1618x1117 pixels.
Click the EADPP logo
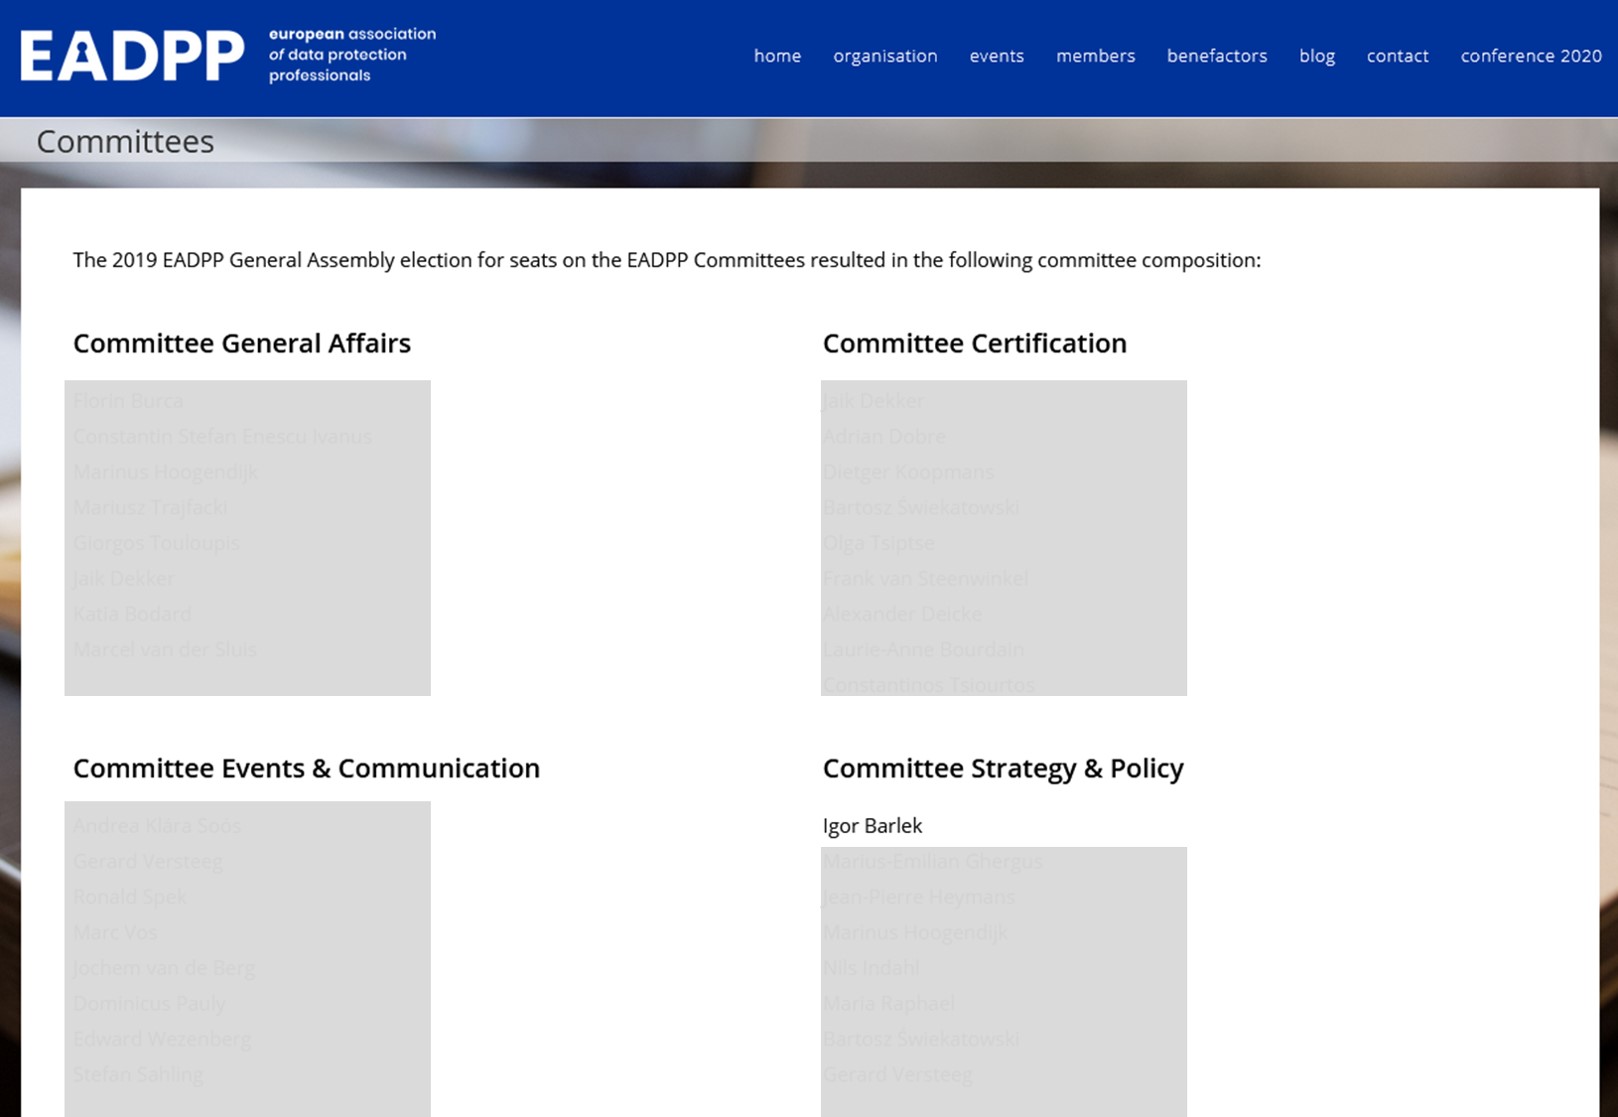click(132, 56)
